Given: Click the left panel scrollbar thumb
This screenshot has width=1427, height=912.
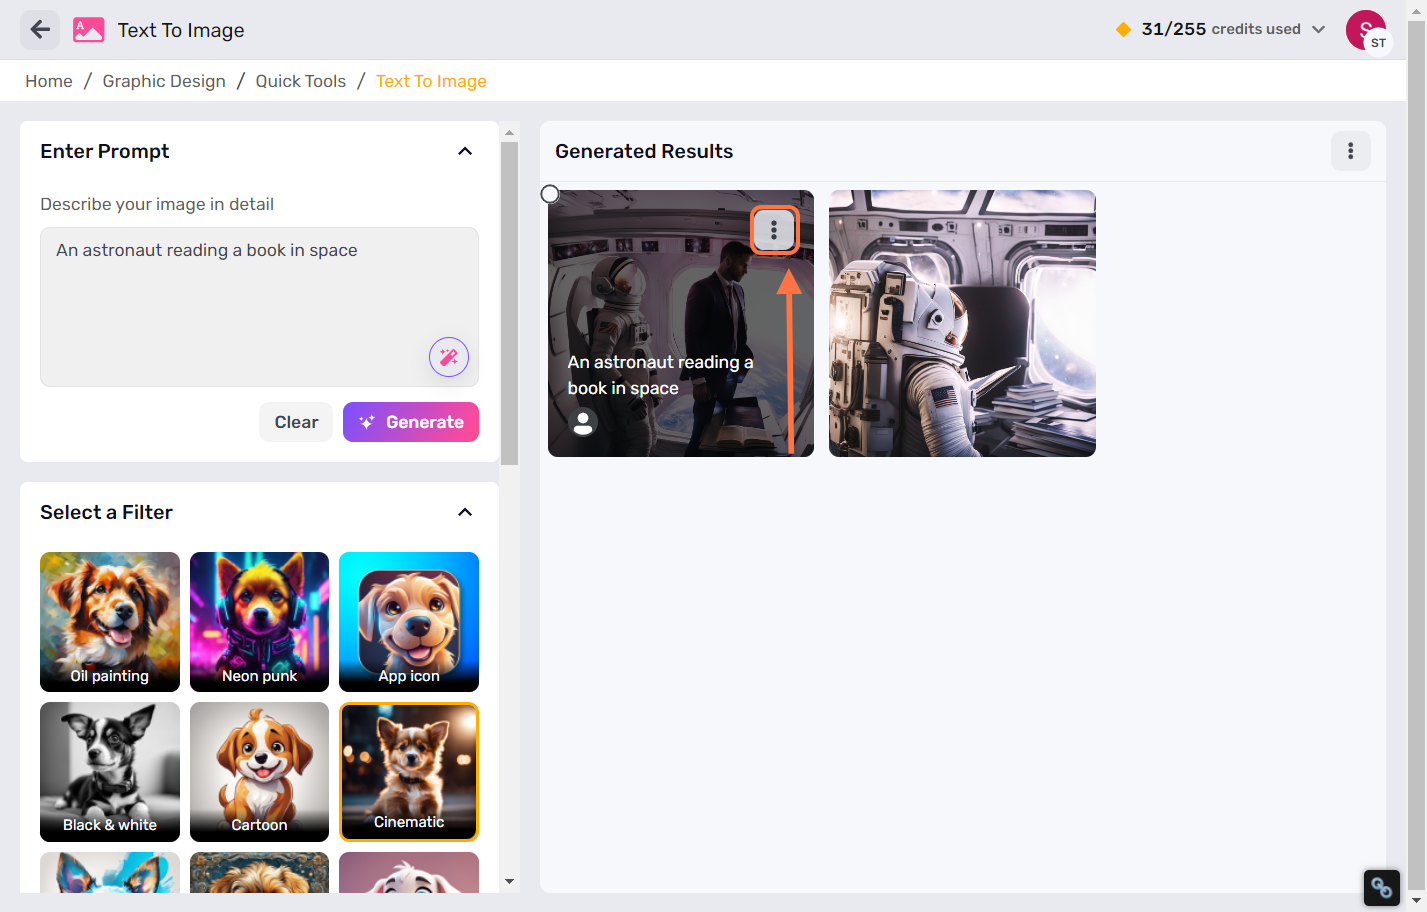Looking at the screenshot, I should pos(510,303).
